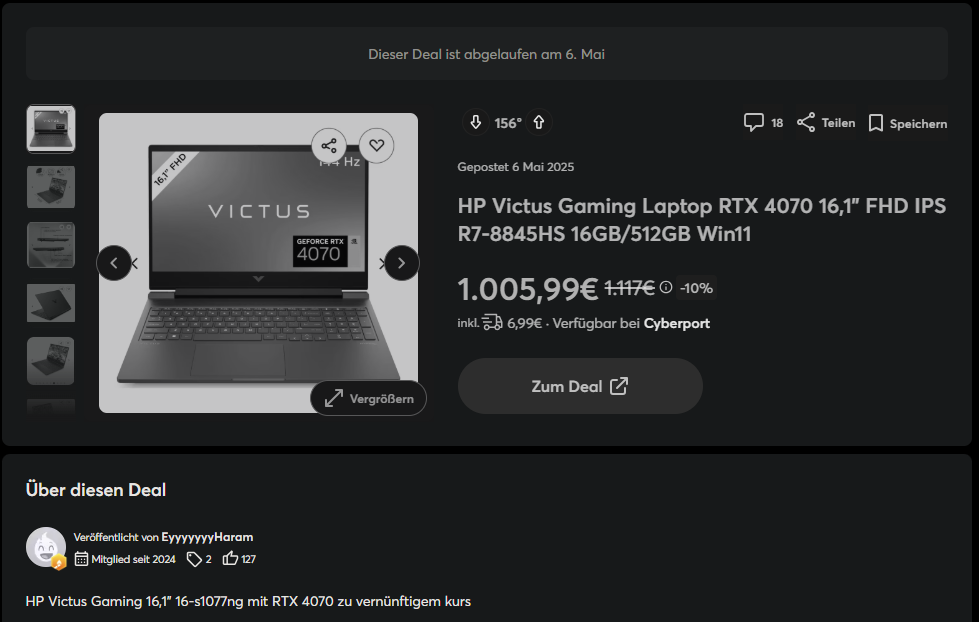Image resolution: width=979 pixels, height=622 pixels.
Task: Advance to the next product image
Action: (401, 263)
